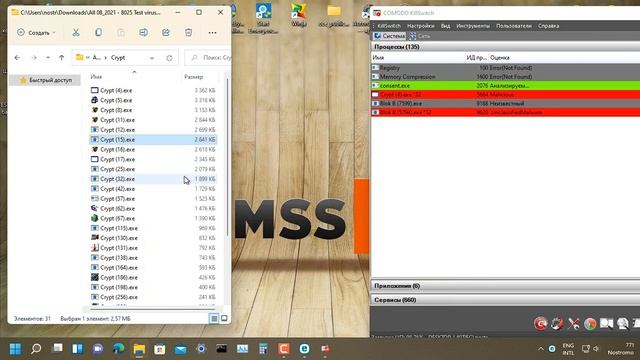The image size is (640, 360).
Task: Show hidden system tray icons
Action: (541, 349)
